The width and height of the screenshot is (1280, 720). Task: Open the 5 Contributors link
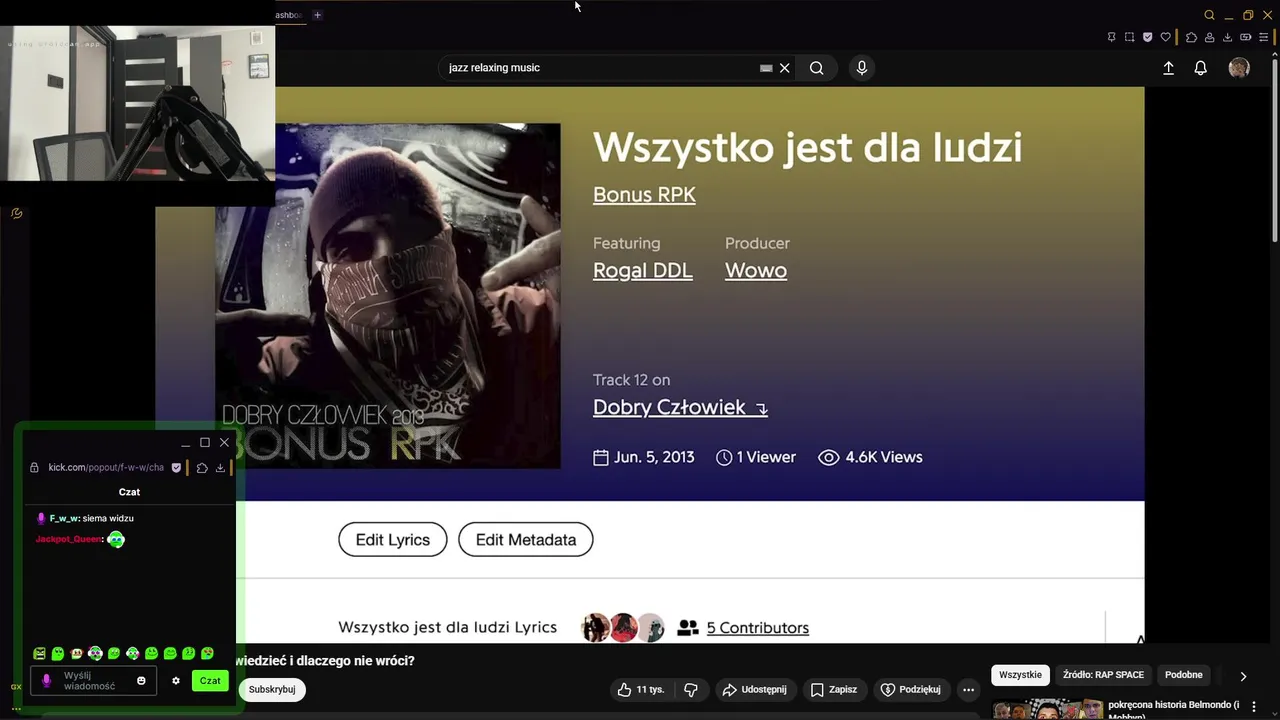pos(758,628)
